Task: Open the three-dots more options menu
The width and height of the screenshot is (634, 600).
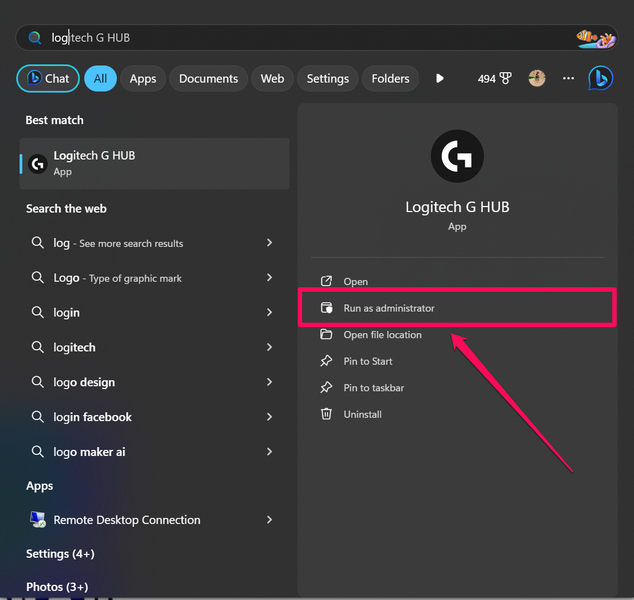Action: 568,78
